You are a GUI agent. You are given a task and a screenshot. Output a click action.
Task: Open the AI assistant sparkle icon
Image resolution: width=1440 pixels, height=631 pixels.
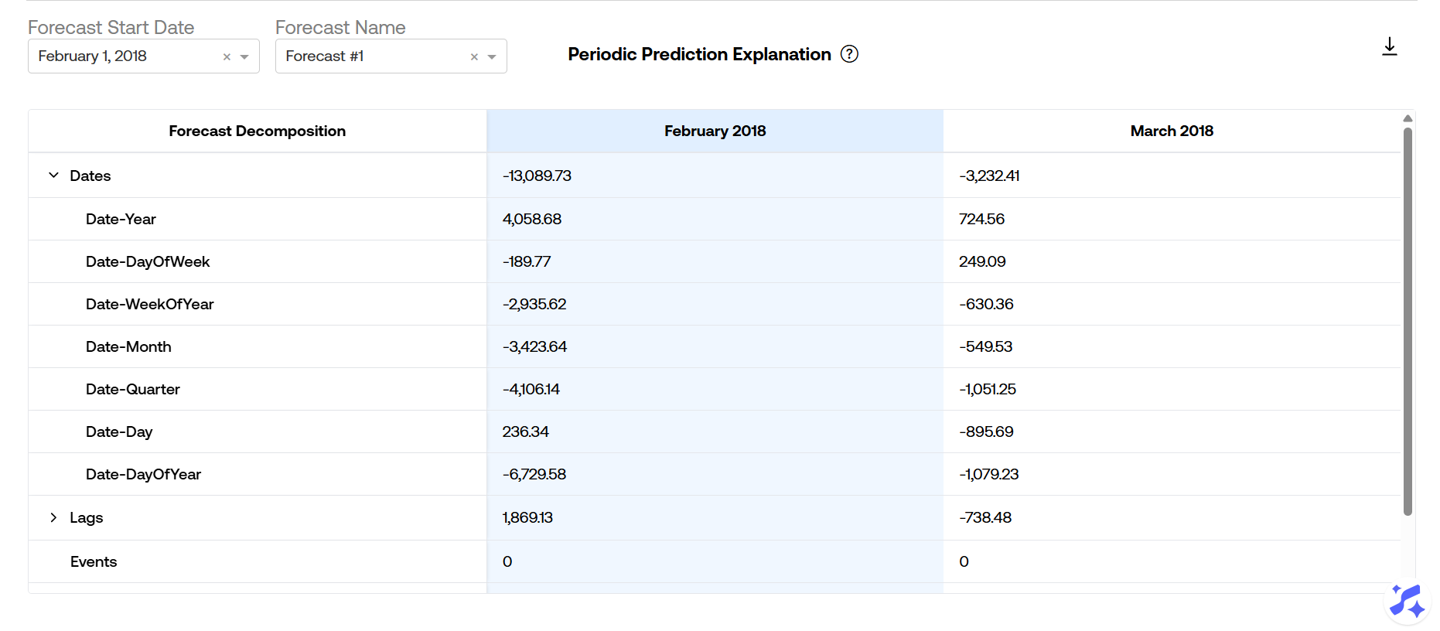coord(1407,601)
